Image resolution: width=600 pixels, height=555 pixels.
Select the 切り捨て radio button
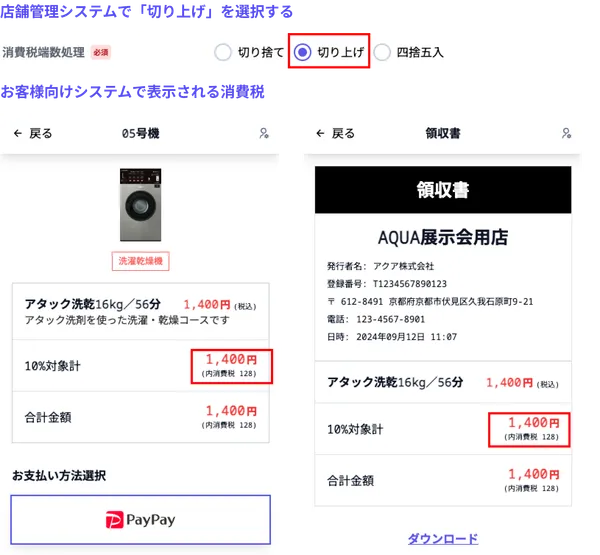222,52
